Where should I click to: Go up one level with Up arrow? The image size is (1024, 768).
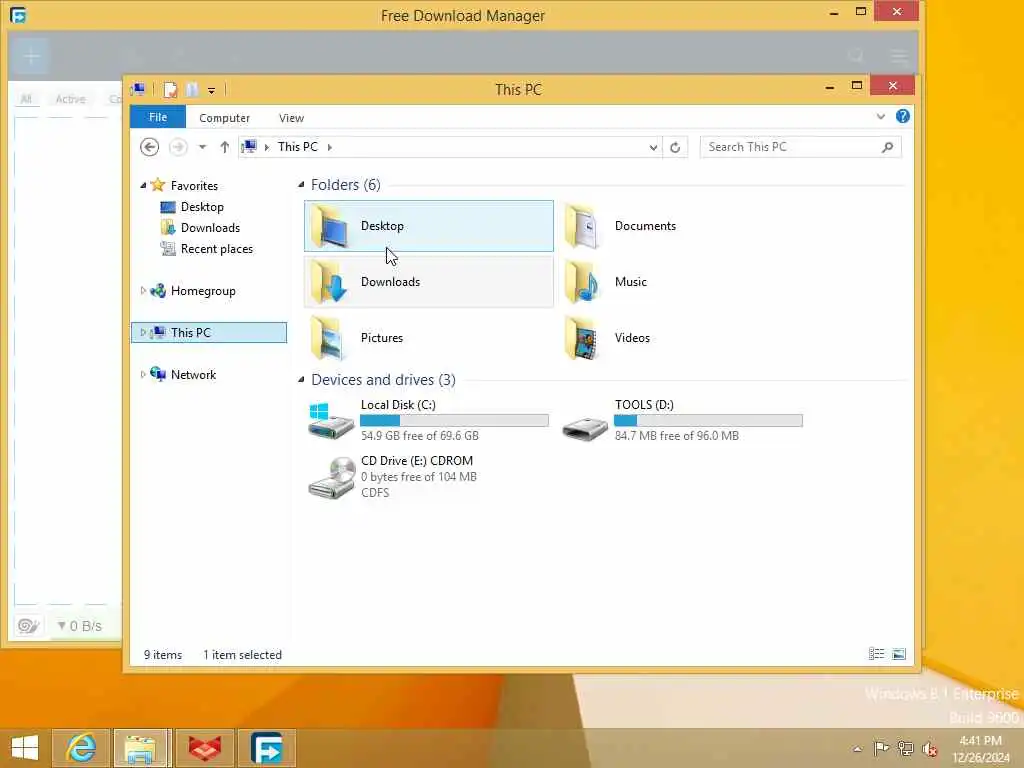coord(225,147)
